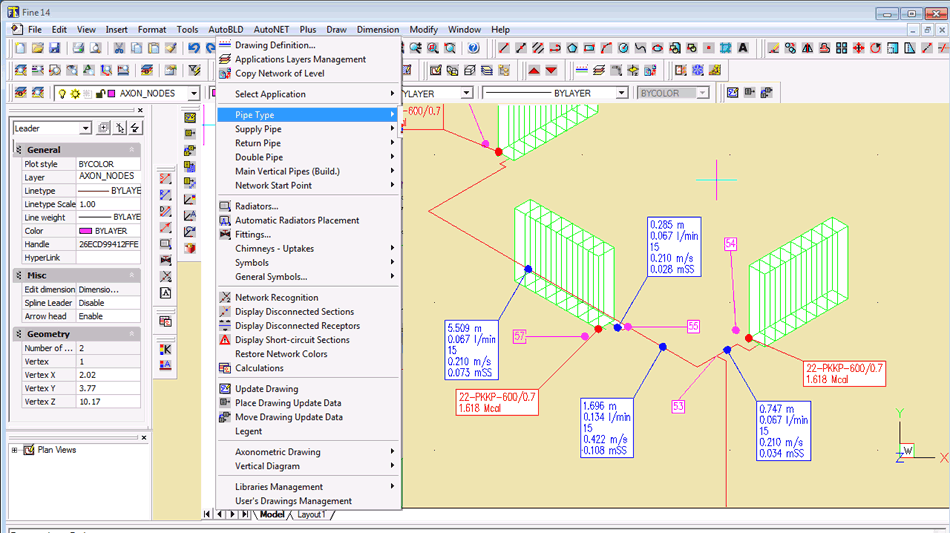
Task: Click the magenta Color BYLAYER swatch
Action: pyautogui.click(x=86, y=231)
